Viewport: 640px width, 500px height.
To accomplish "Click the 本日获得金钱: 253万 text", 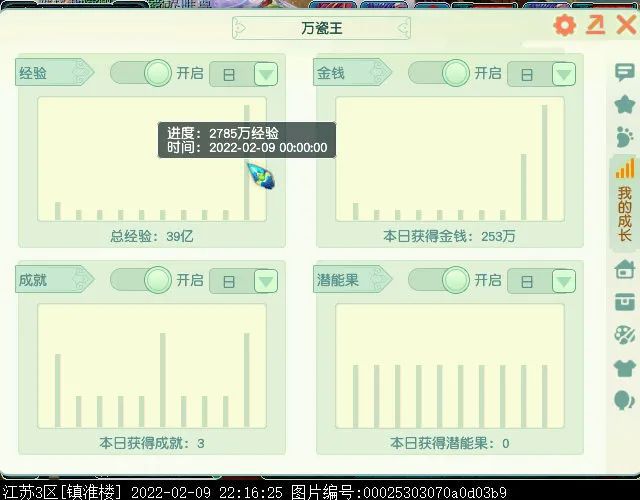I will click(449, 236).
